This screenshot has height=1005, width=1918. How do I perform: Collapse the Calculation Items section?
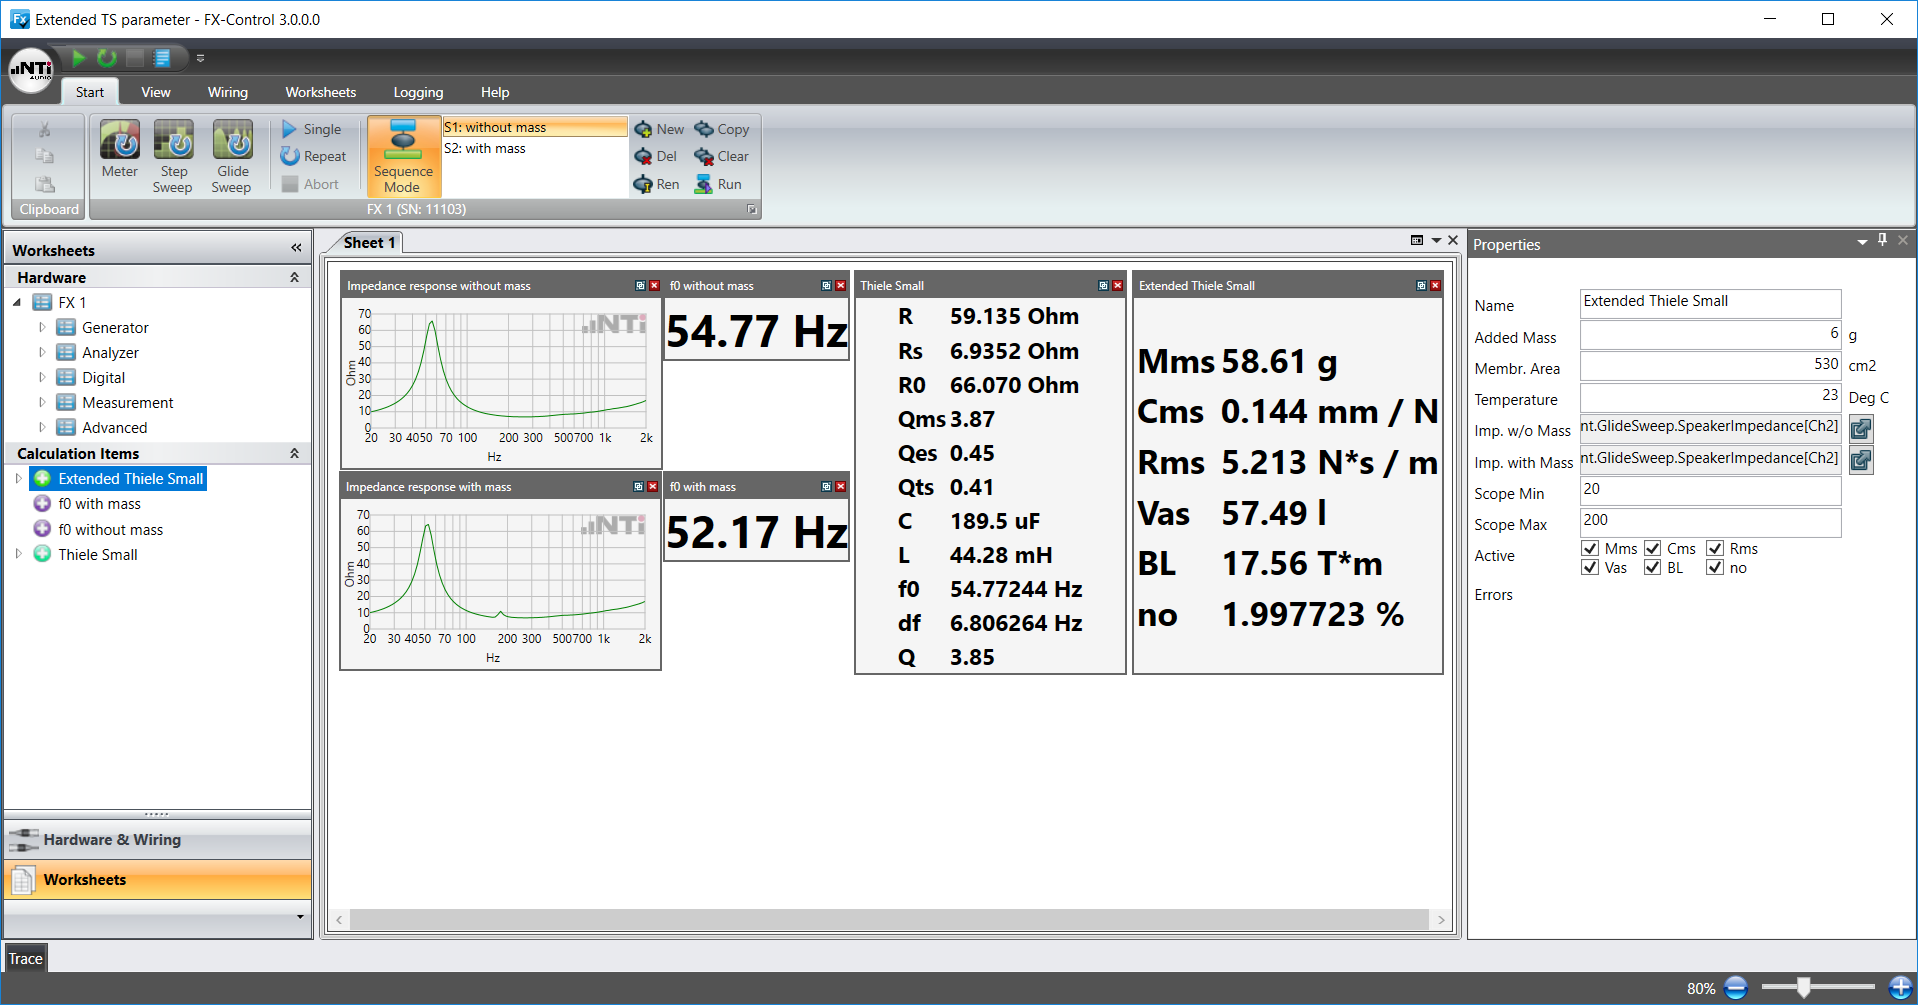point(294,453)
